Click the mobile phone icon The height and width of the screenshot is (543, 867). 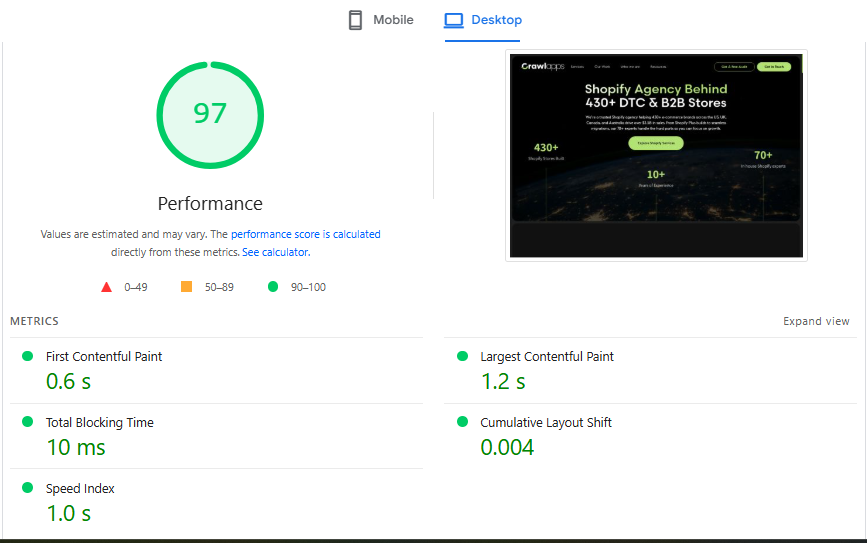356,20
